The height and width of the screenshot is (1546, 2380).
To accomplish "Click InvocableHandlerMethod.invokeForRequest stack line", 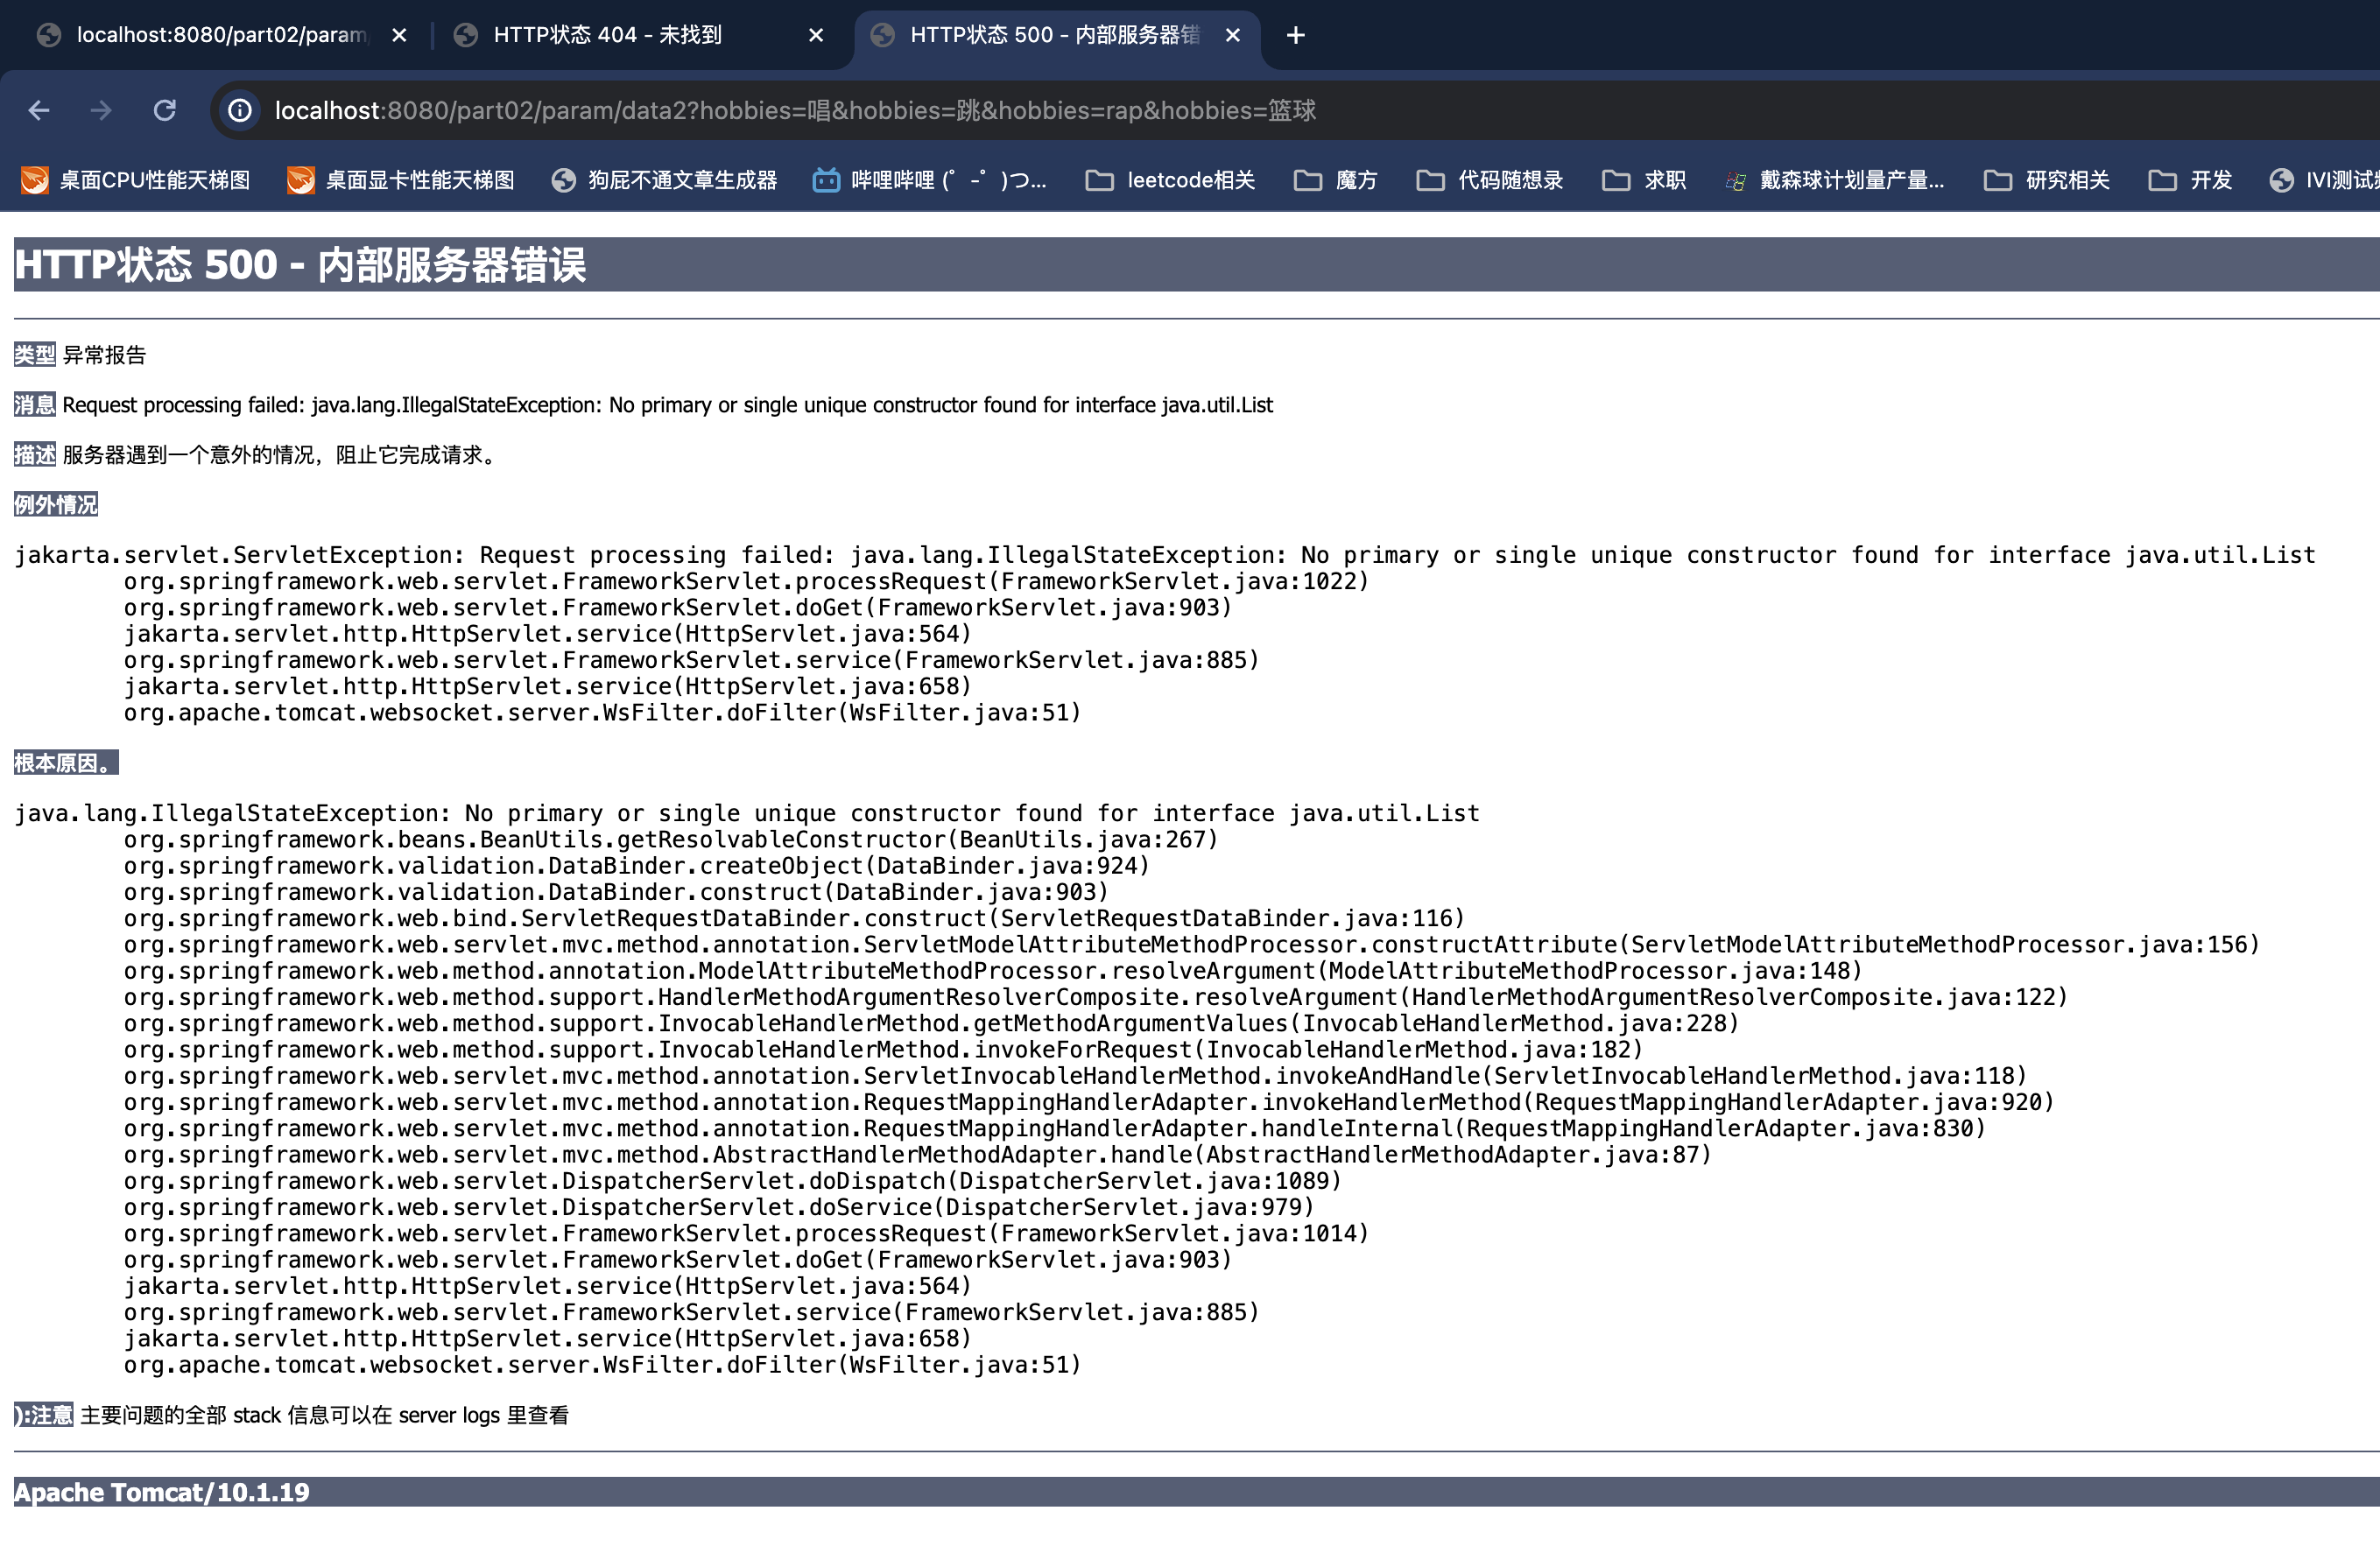I will pyautogui.click(x=884, y=1049).
